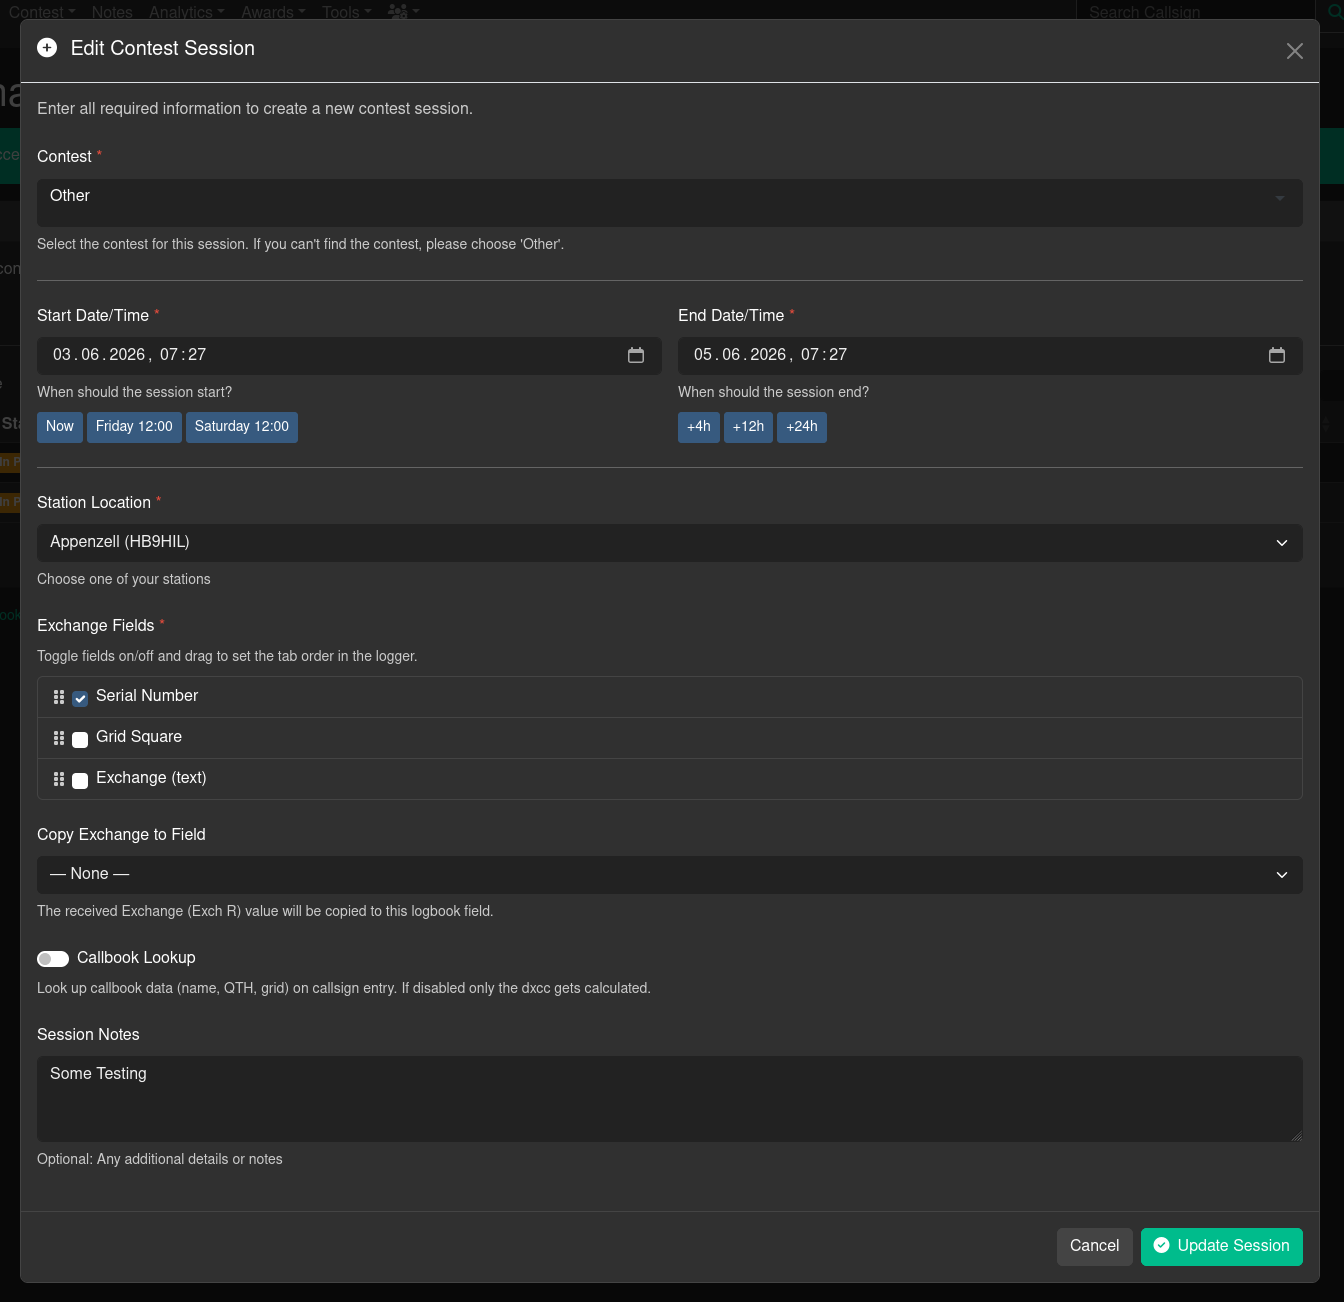
Task: Set start to Friday 12:00
Action: point(134,427)
